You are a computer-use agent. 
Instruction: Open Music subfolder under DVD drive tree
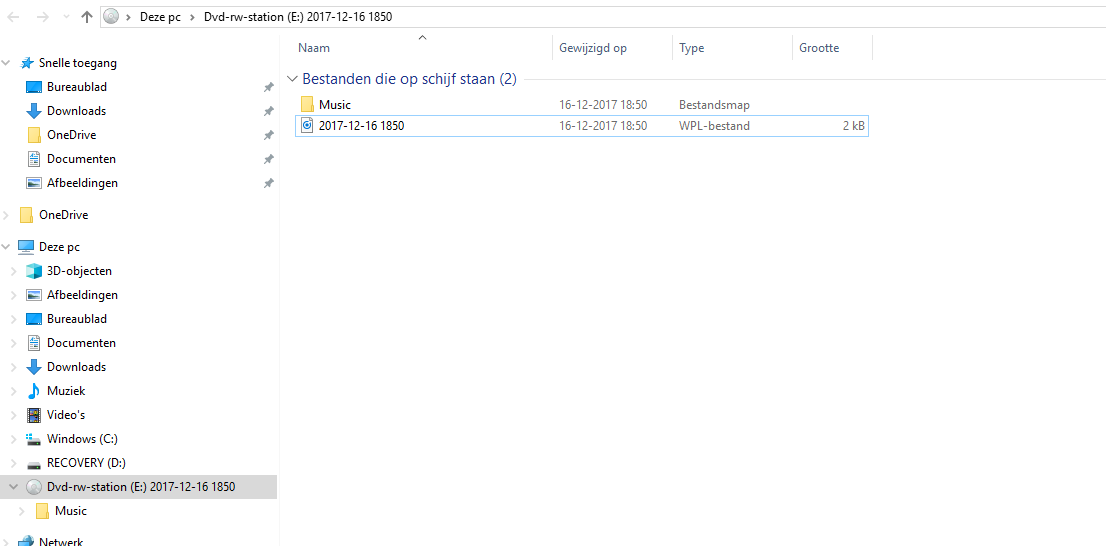pyautogui.click(x=71, y=511)
